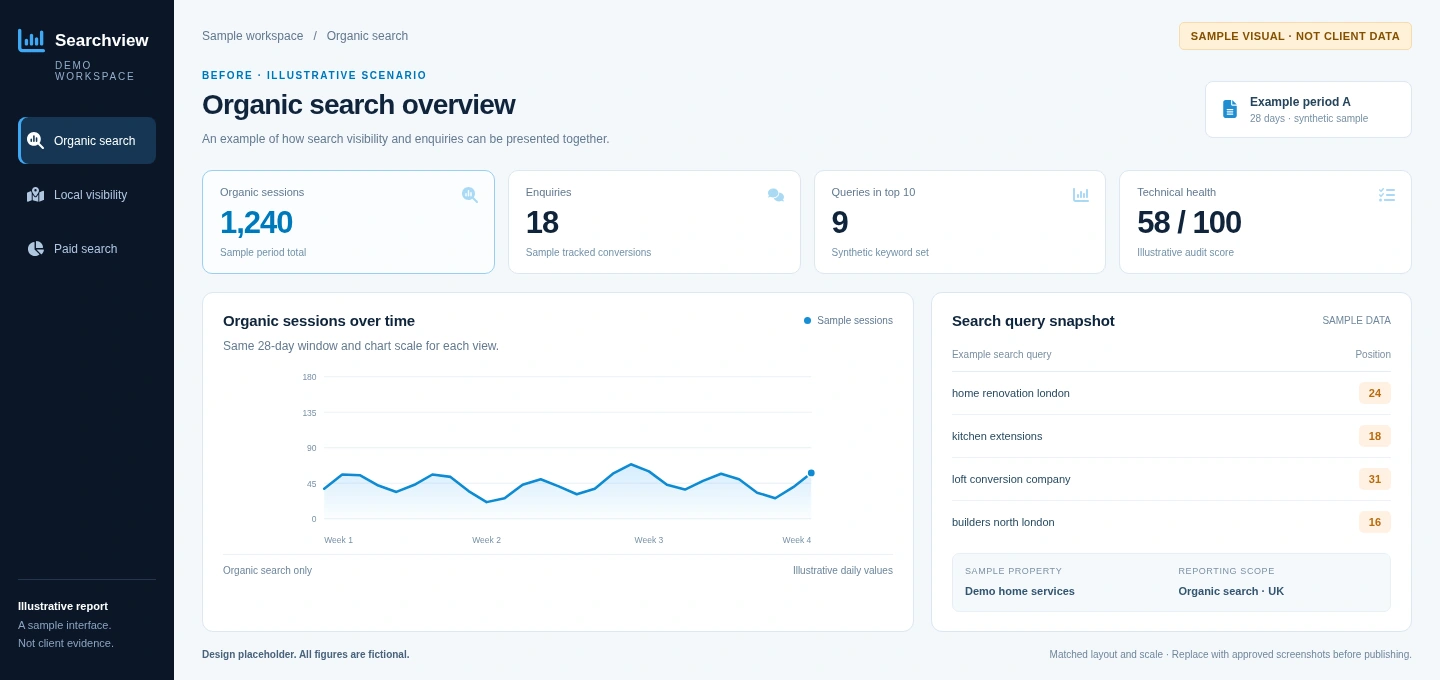Click the Paid search pie chart icon
Image resolution: width=1440 pixels, height=680 pixels.
tap(35, 249)
